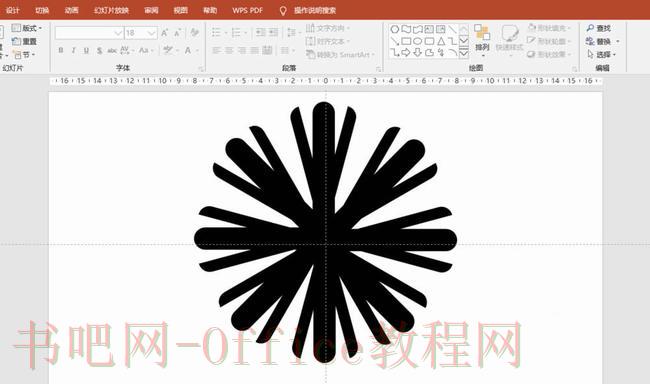
Task: Toggle italic text formatting
Action: click(73, 50)
